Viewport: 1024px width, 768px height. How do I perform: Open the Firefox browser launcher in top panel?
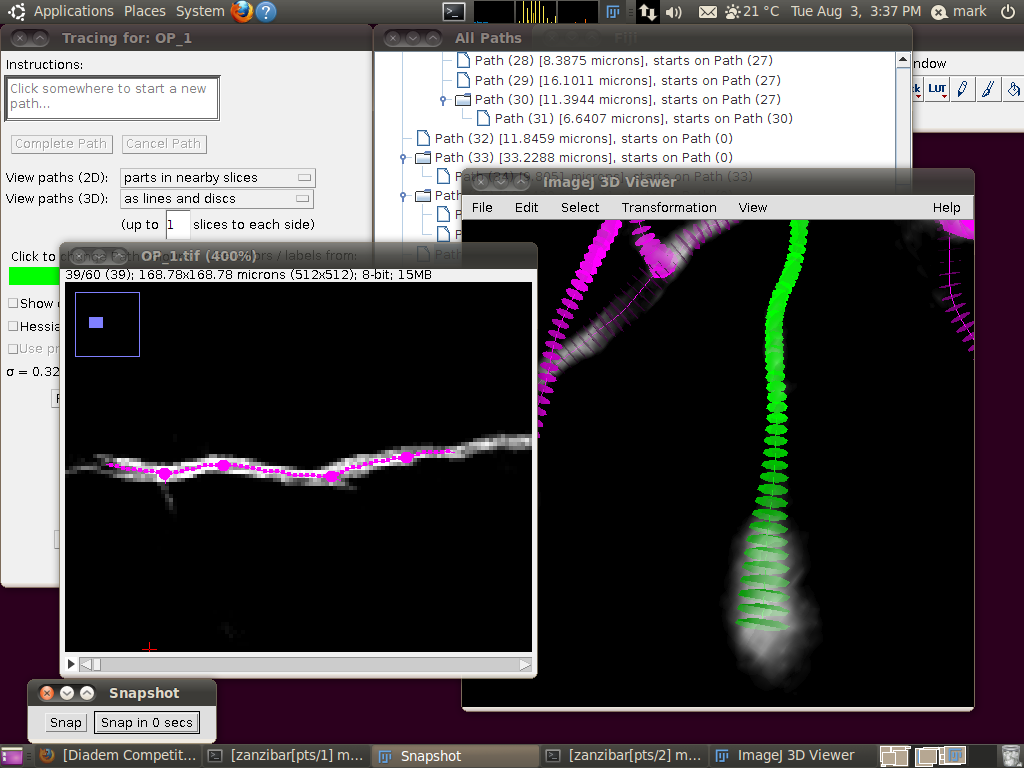point(242,11)
